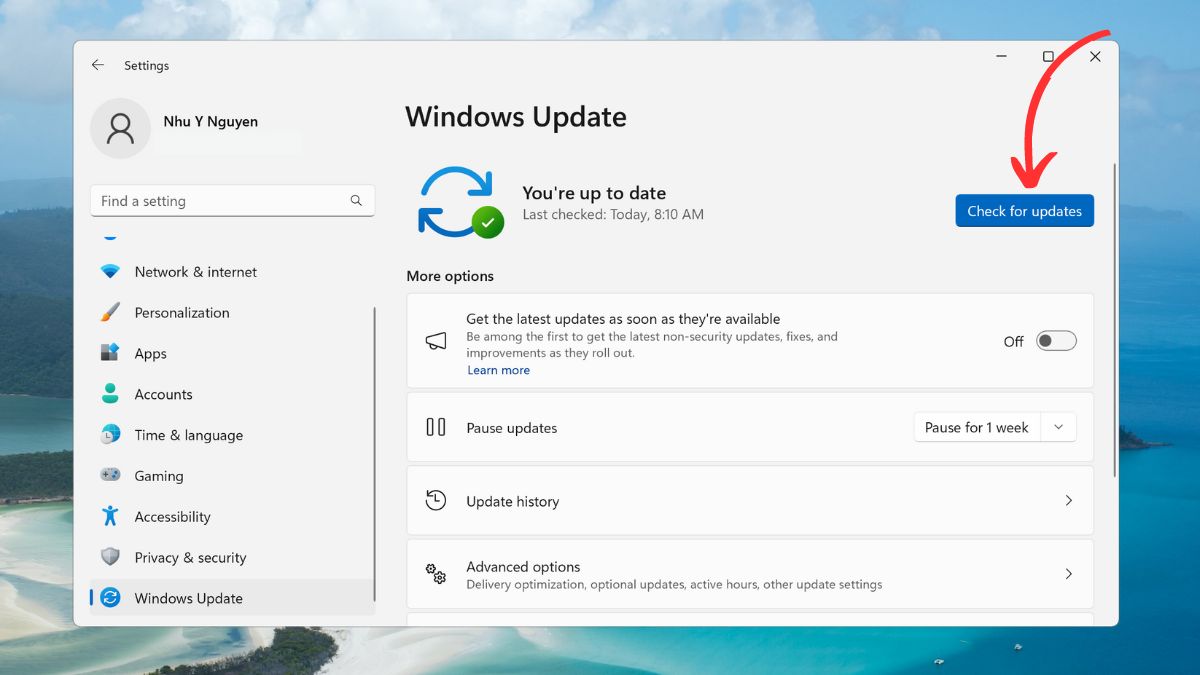Expand Advanced options chevron

coord(1068,574)
